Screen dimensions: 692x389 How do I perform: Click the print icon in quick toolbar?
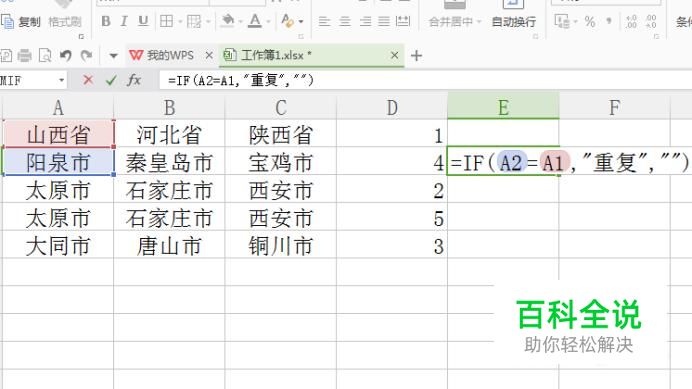tap(25, 56)
